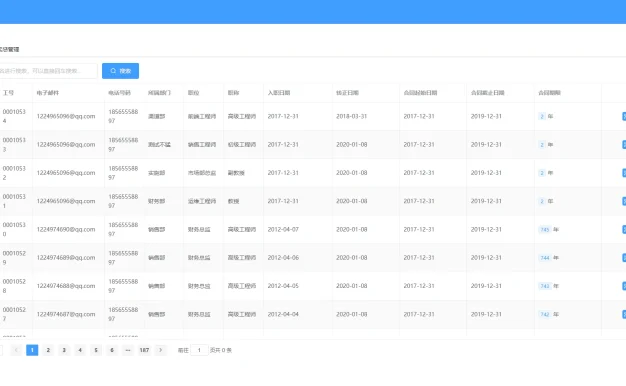The image size is (626, 386).
Task: Select employee ID 00010532 cell
Action: pos(14,173)
